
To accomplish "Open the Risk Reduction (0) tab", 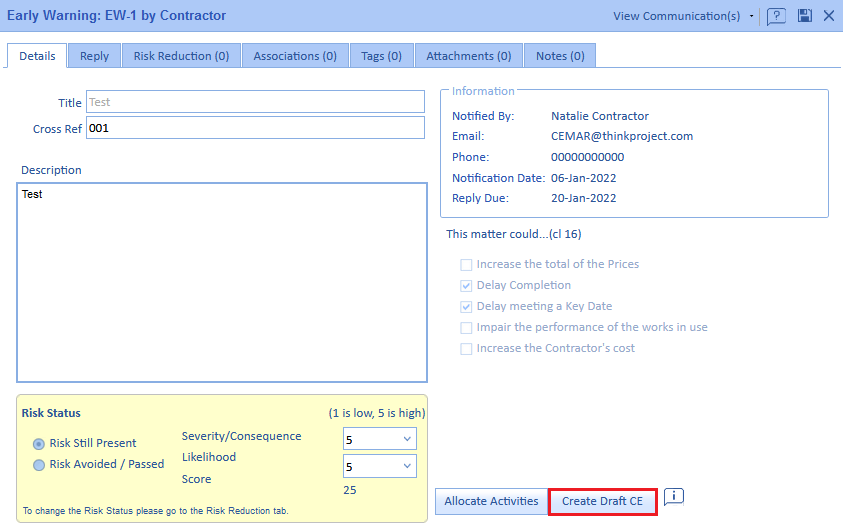I will pyautogui.click(x=181, y=56).
